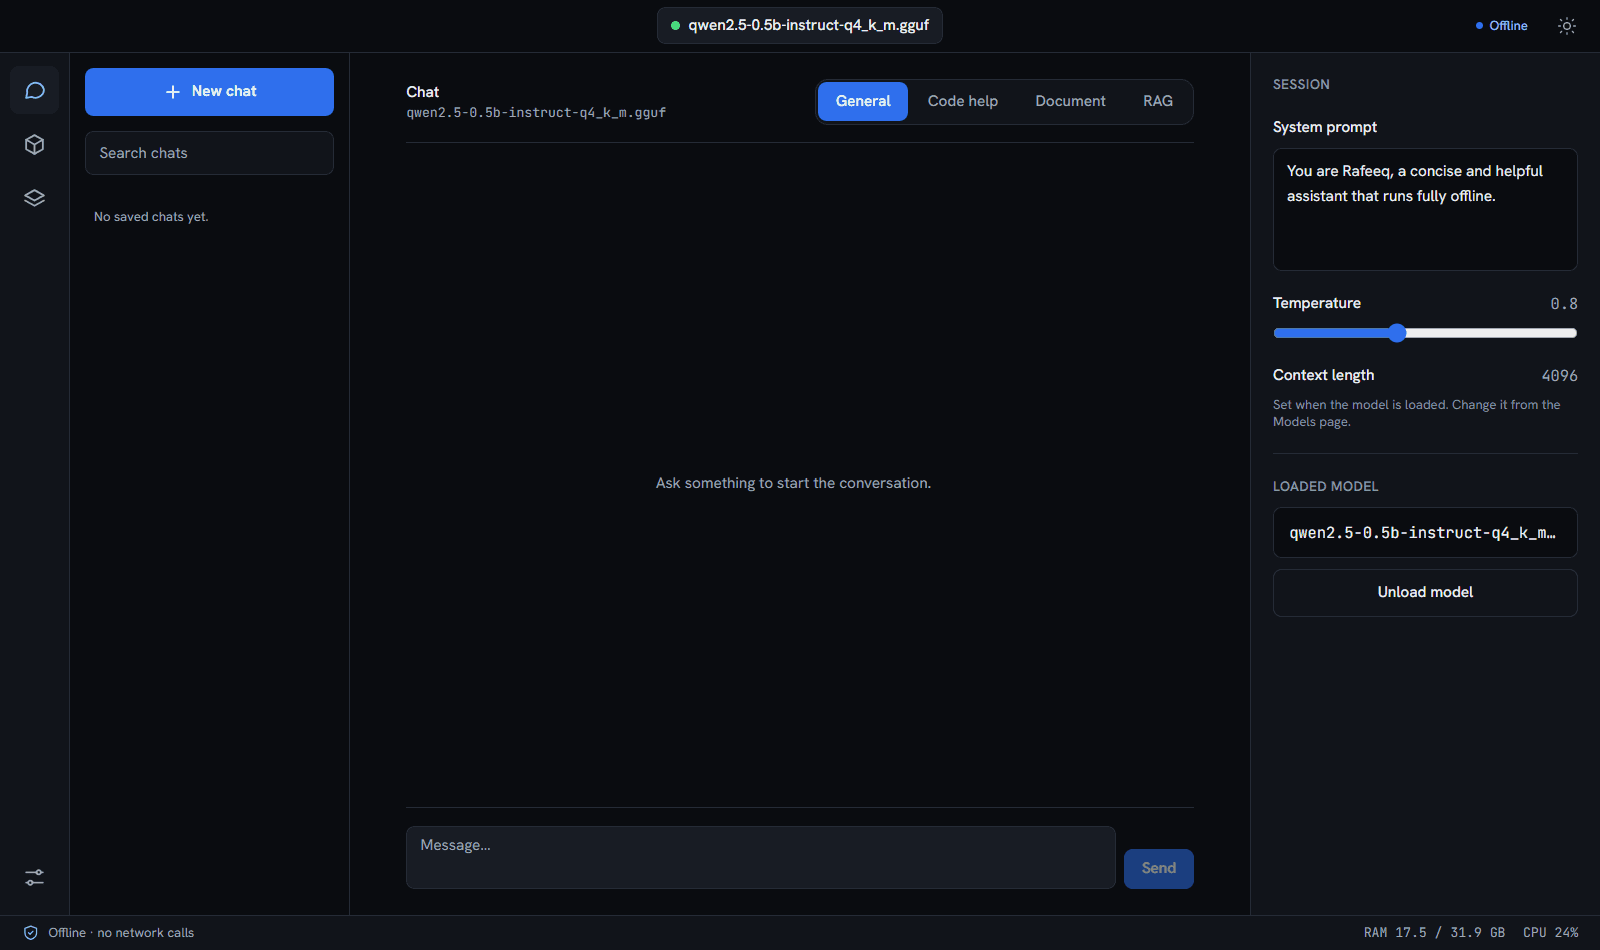This screenshot has height=950, width=1600.
Task: Click the Temperature value 0.8
Action: tap(1564, 304)
